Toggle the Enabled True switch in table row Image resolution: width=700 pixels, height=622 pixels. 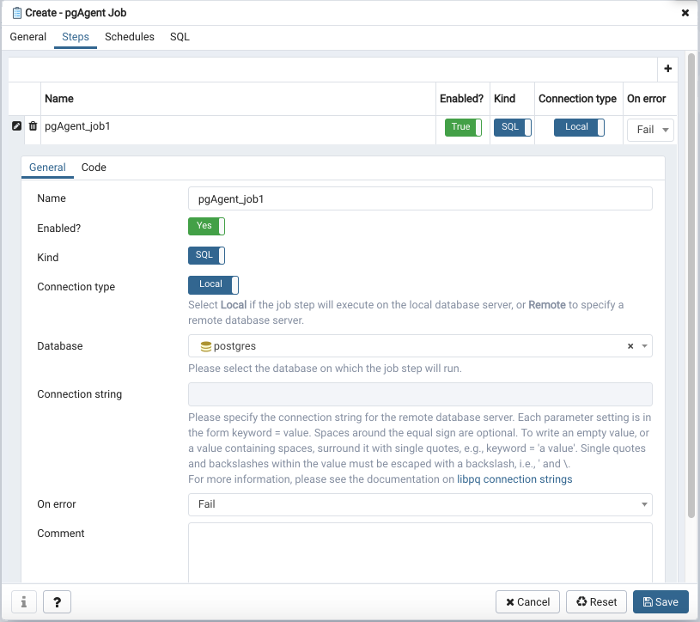point(463,127)
